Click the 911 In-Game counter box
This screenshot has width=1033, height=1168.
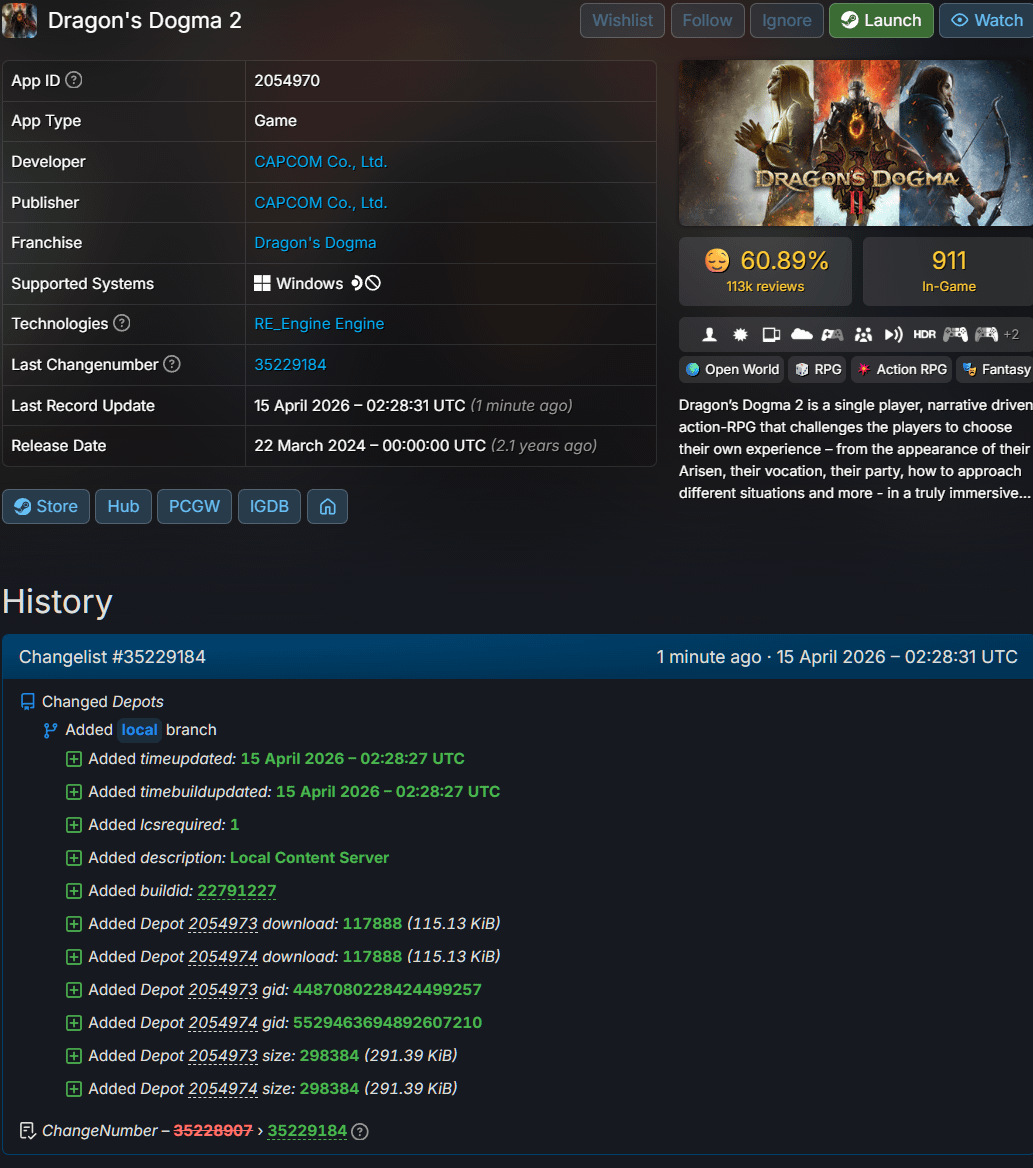(x=947, y=271)
